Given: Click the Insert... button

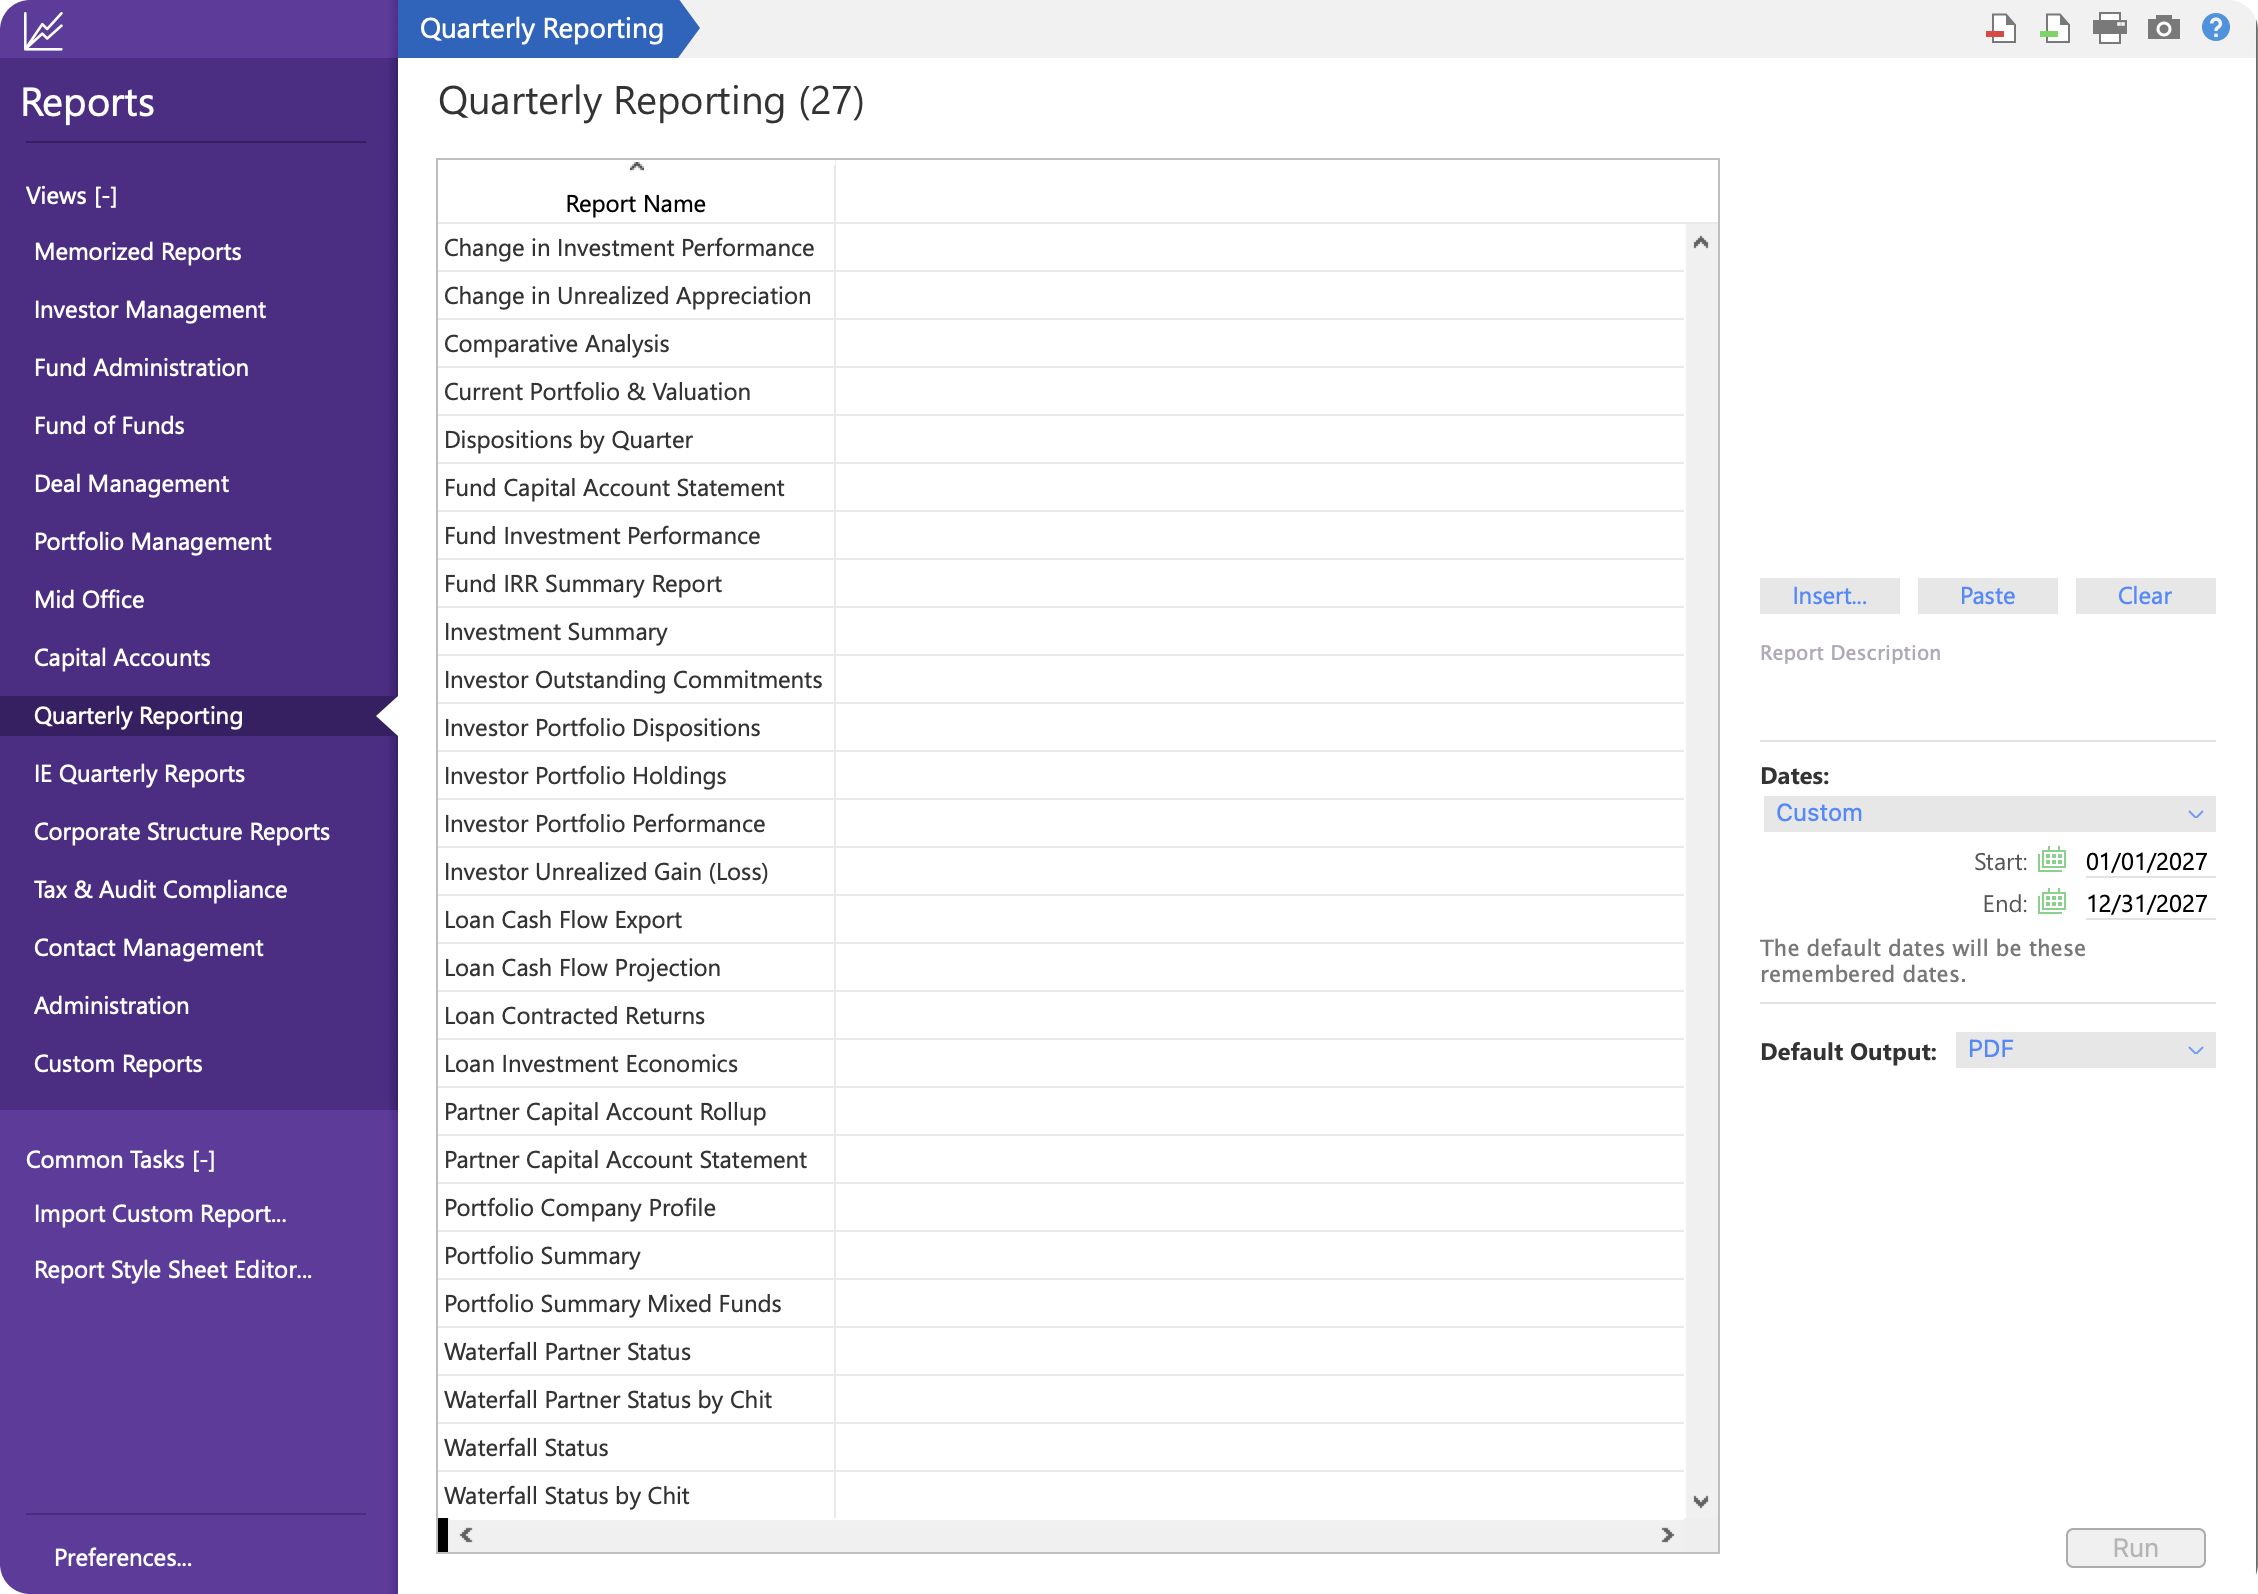Looking at the screenshot, I should [1829, 596].
